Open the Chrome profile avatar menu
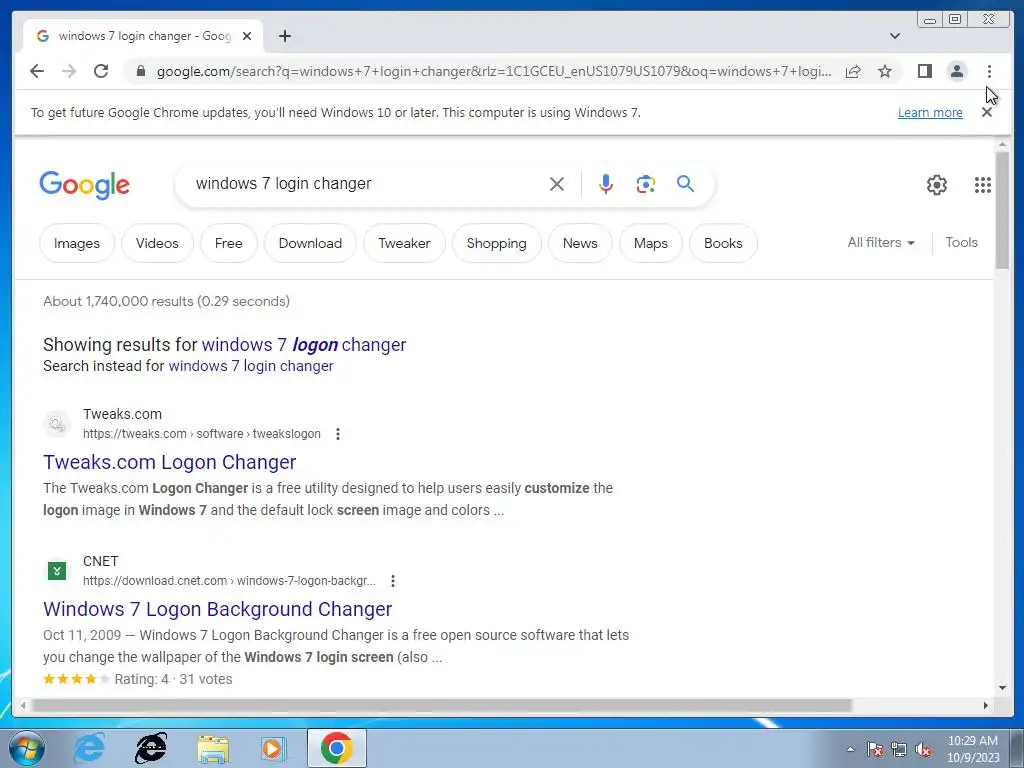Screen dimensions: 1024x768 [957, 71]
